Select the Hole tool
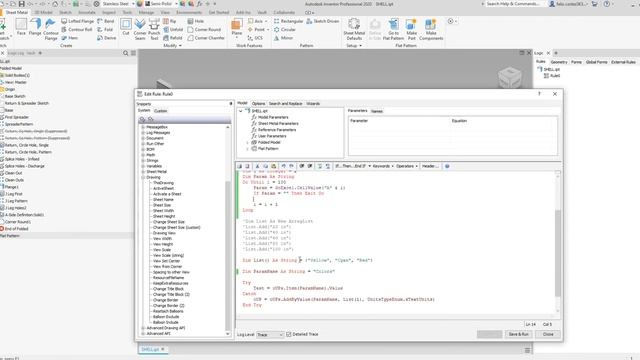This screenshot has width=640, height=360. tap(196, 21)
